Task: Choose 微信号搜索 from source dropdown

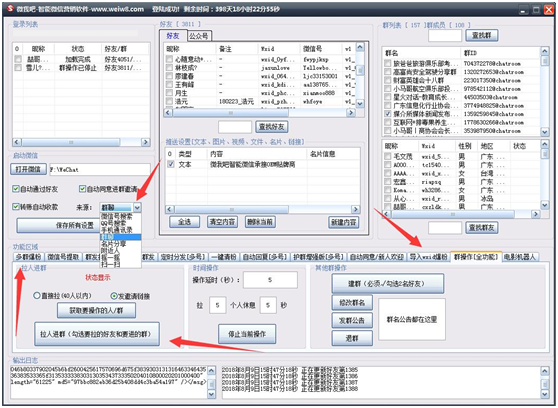Action: click(x=116, y=216)
